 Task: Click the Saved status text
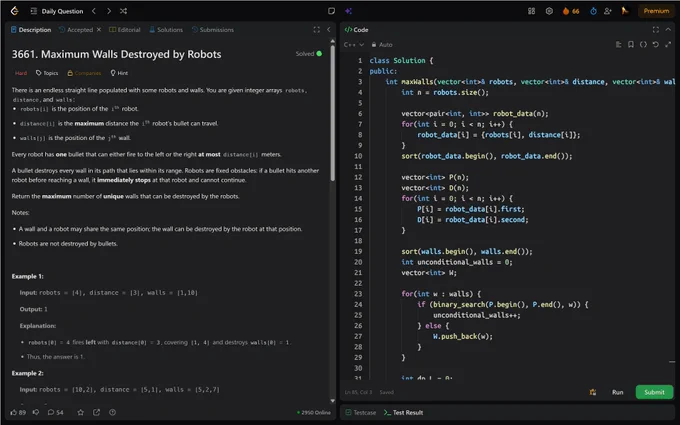[387, 392]
